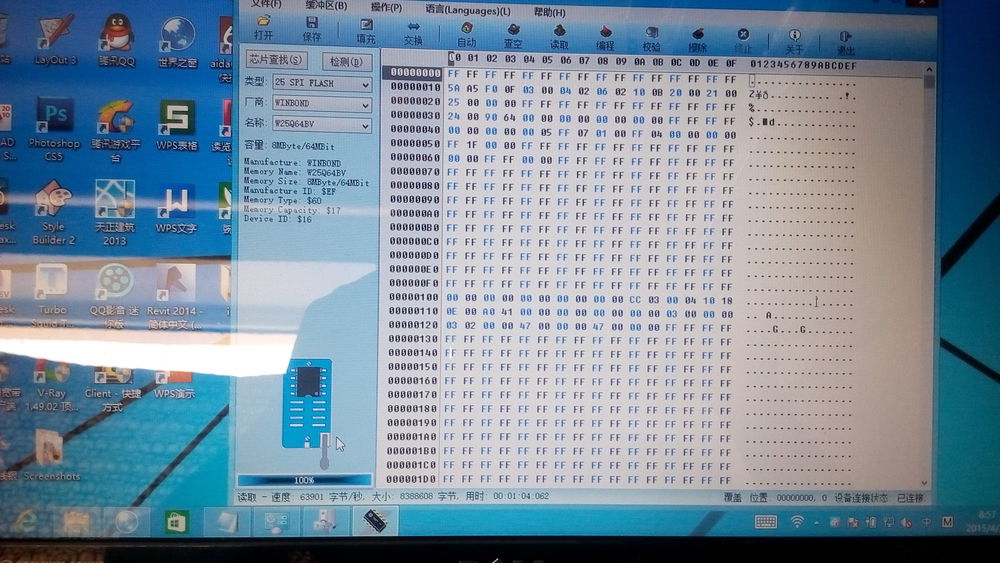Open the Screenshots folder on desktop
1000x563 pixels.
point(51,455)
